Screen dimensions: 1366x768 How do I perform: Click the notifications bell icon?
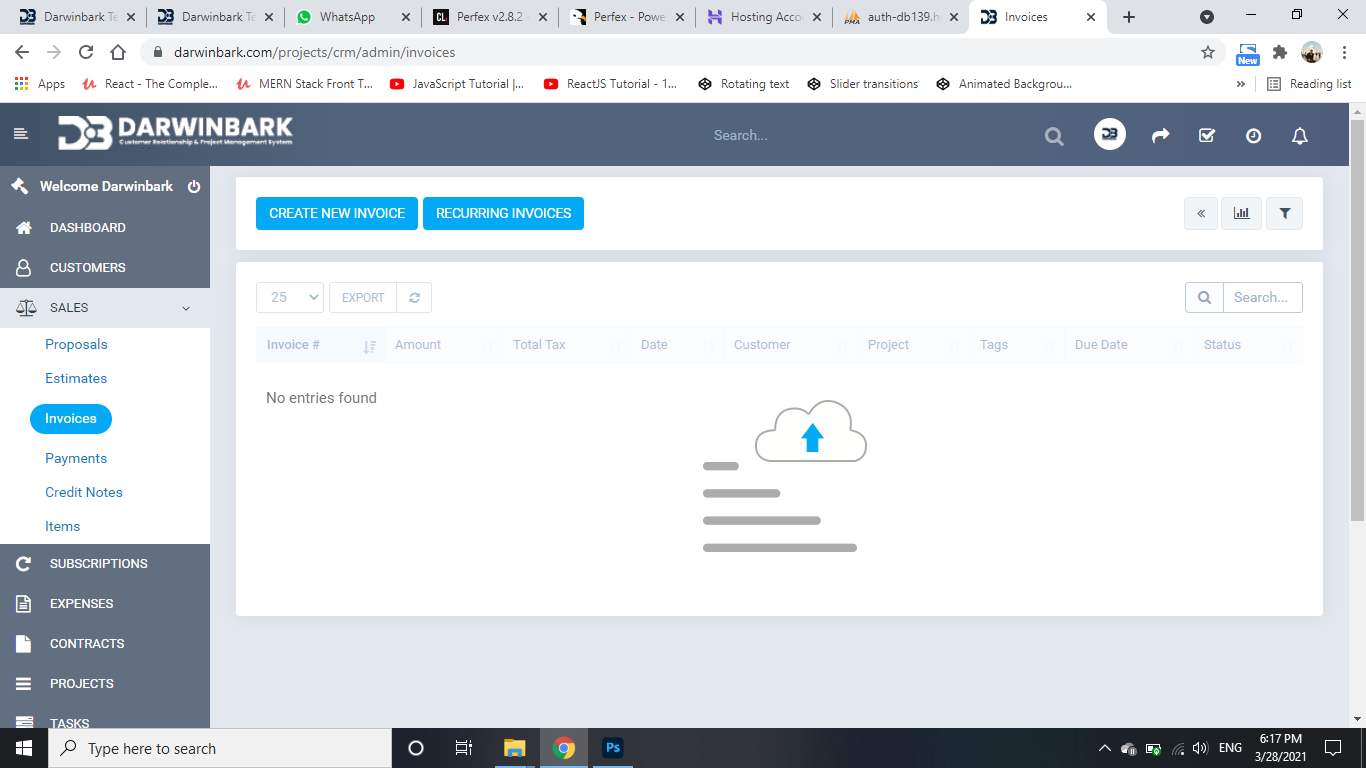click(1299, 136)
